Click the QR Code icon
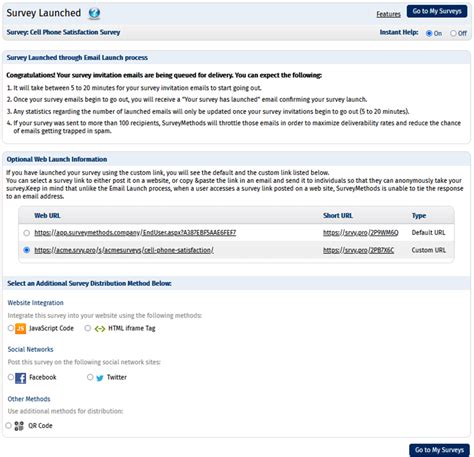This screenshot has height=457, width=474. [19, 426]
